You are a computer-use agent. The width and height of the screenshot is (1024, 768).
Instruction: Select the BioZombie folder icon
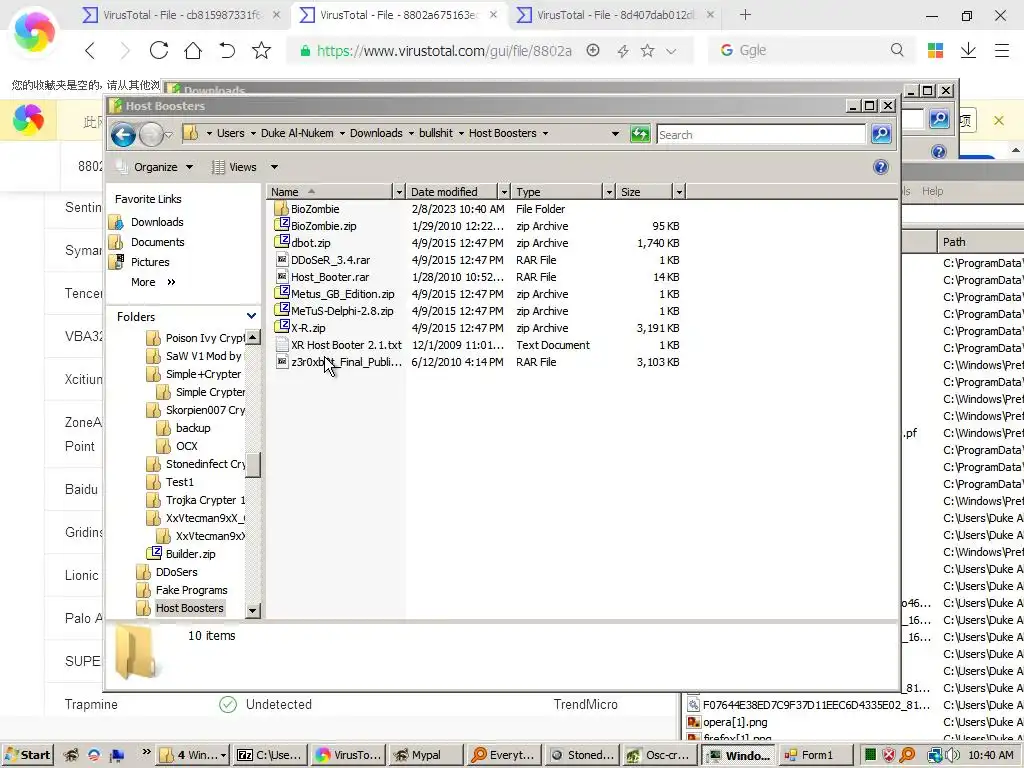point(282,208)
